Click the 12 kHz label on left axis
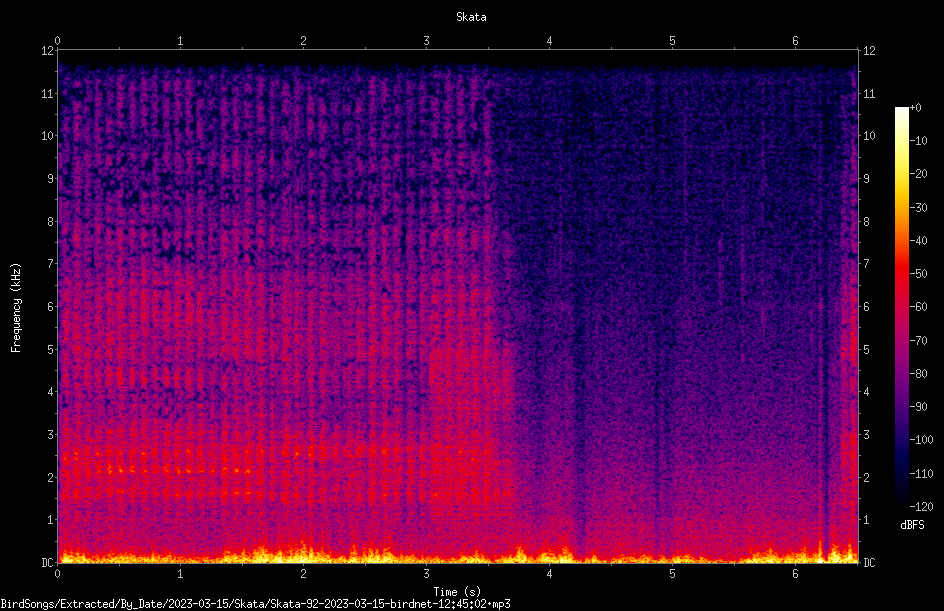The image size is (944, 611). (x=48, y=51)
